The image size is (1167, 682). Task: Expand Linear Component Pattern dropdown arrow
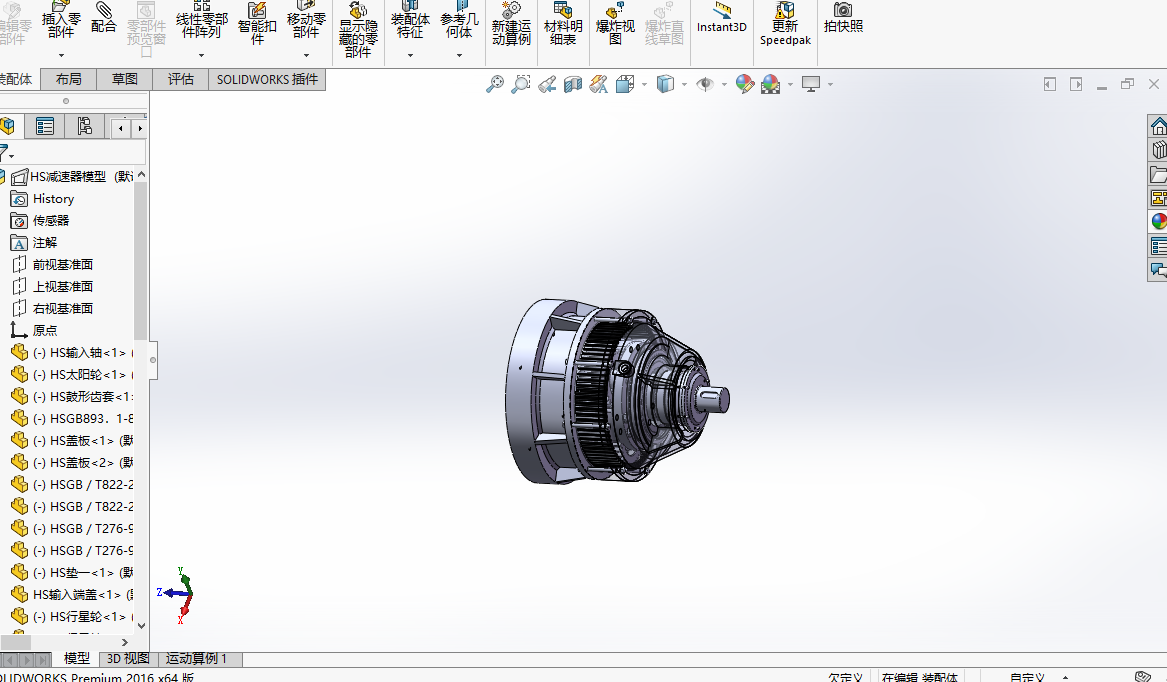(201, 55)
